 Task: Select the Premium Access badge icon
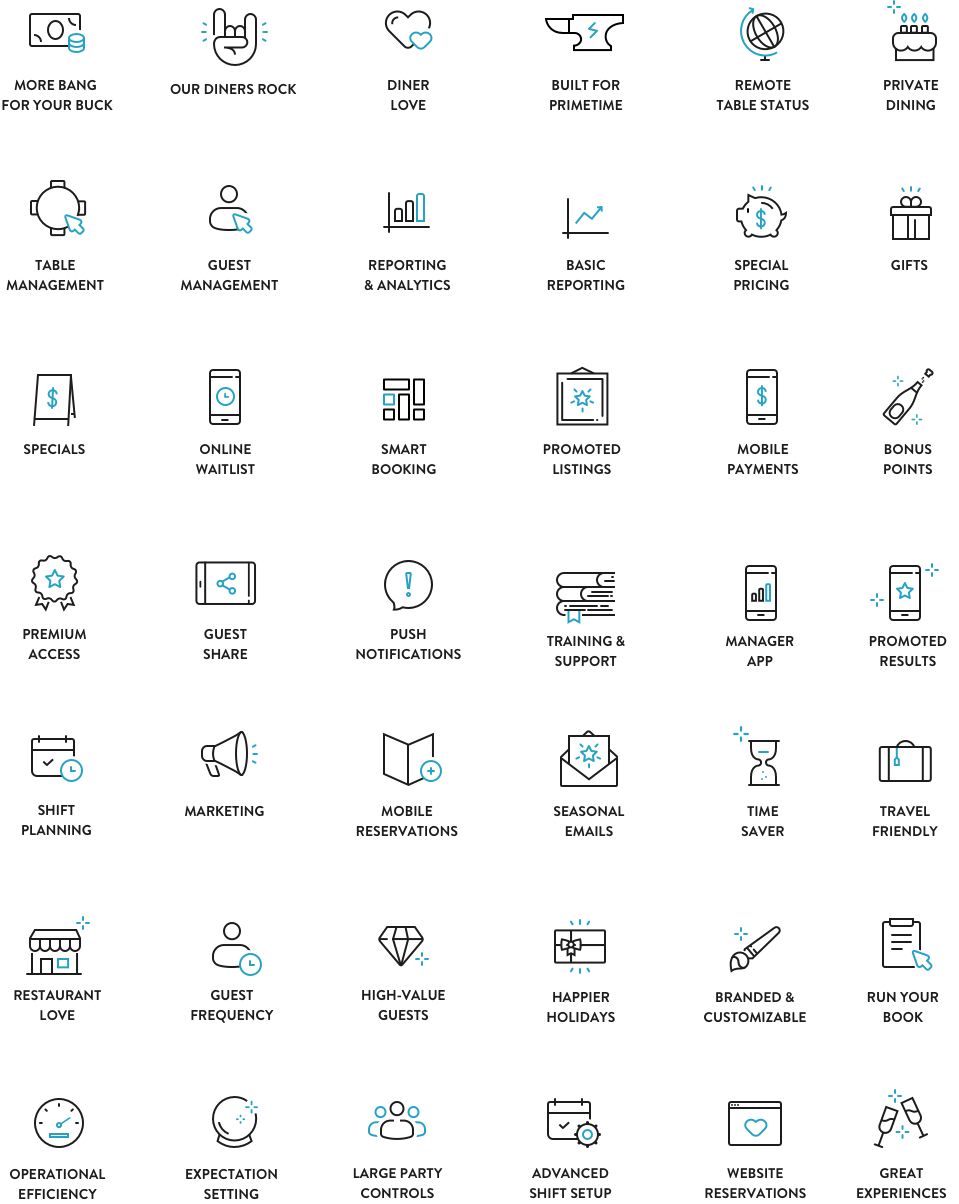tap(55, 582)
